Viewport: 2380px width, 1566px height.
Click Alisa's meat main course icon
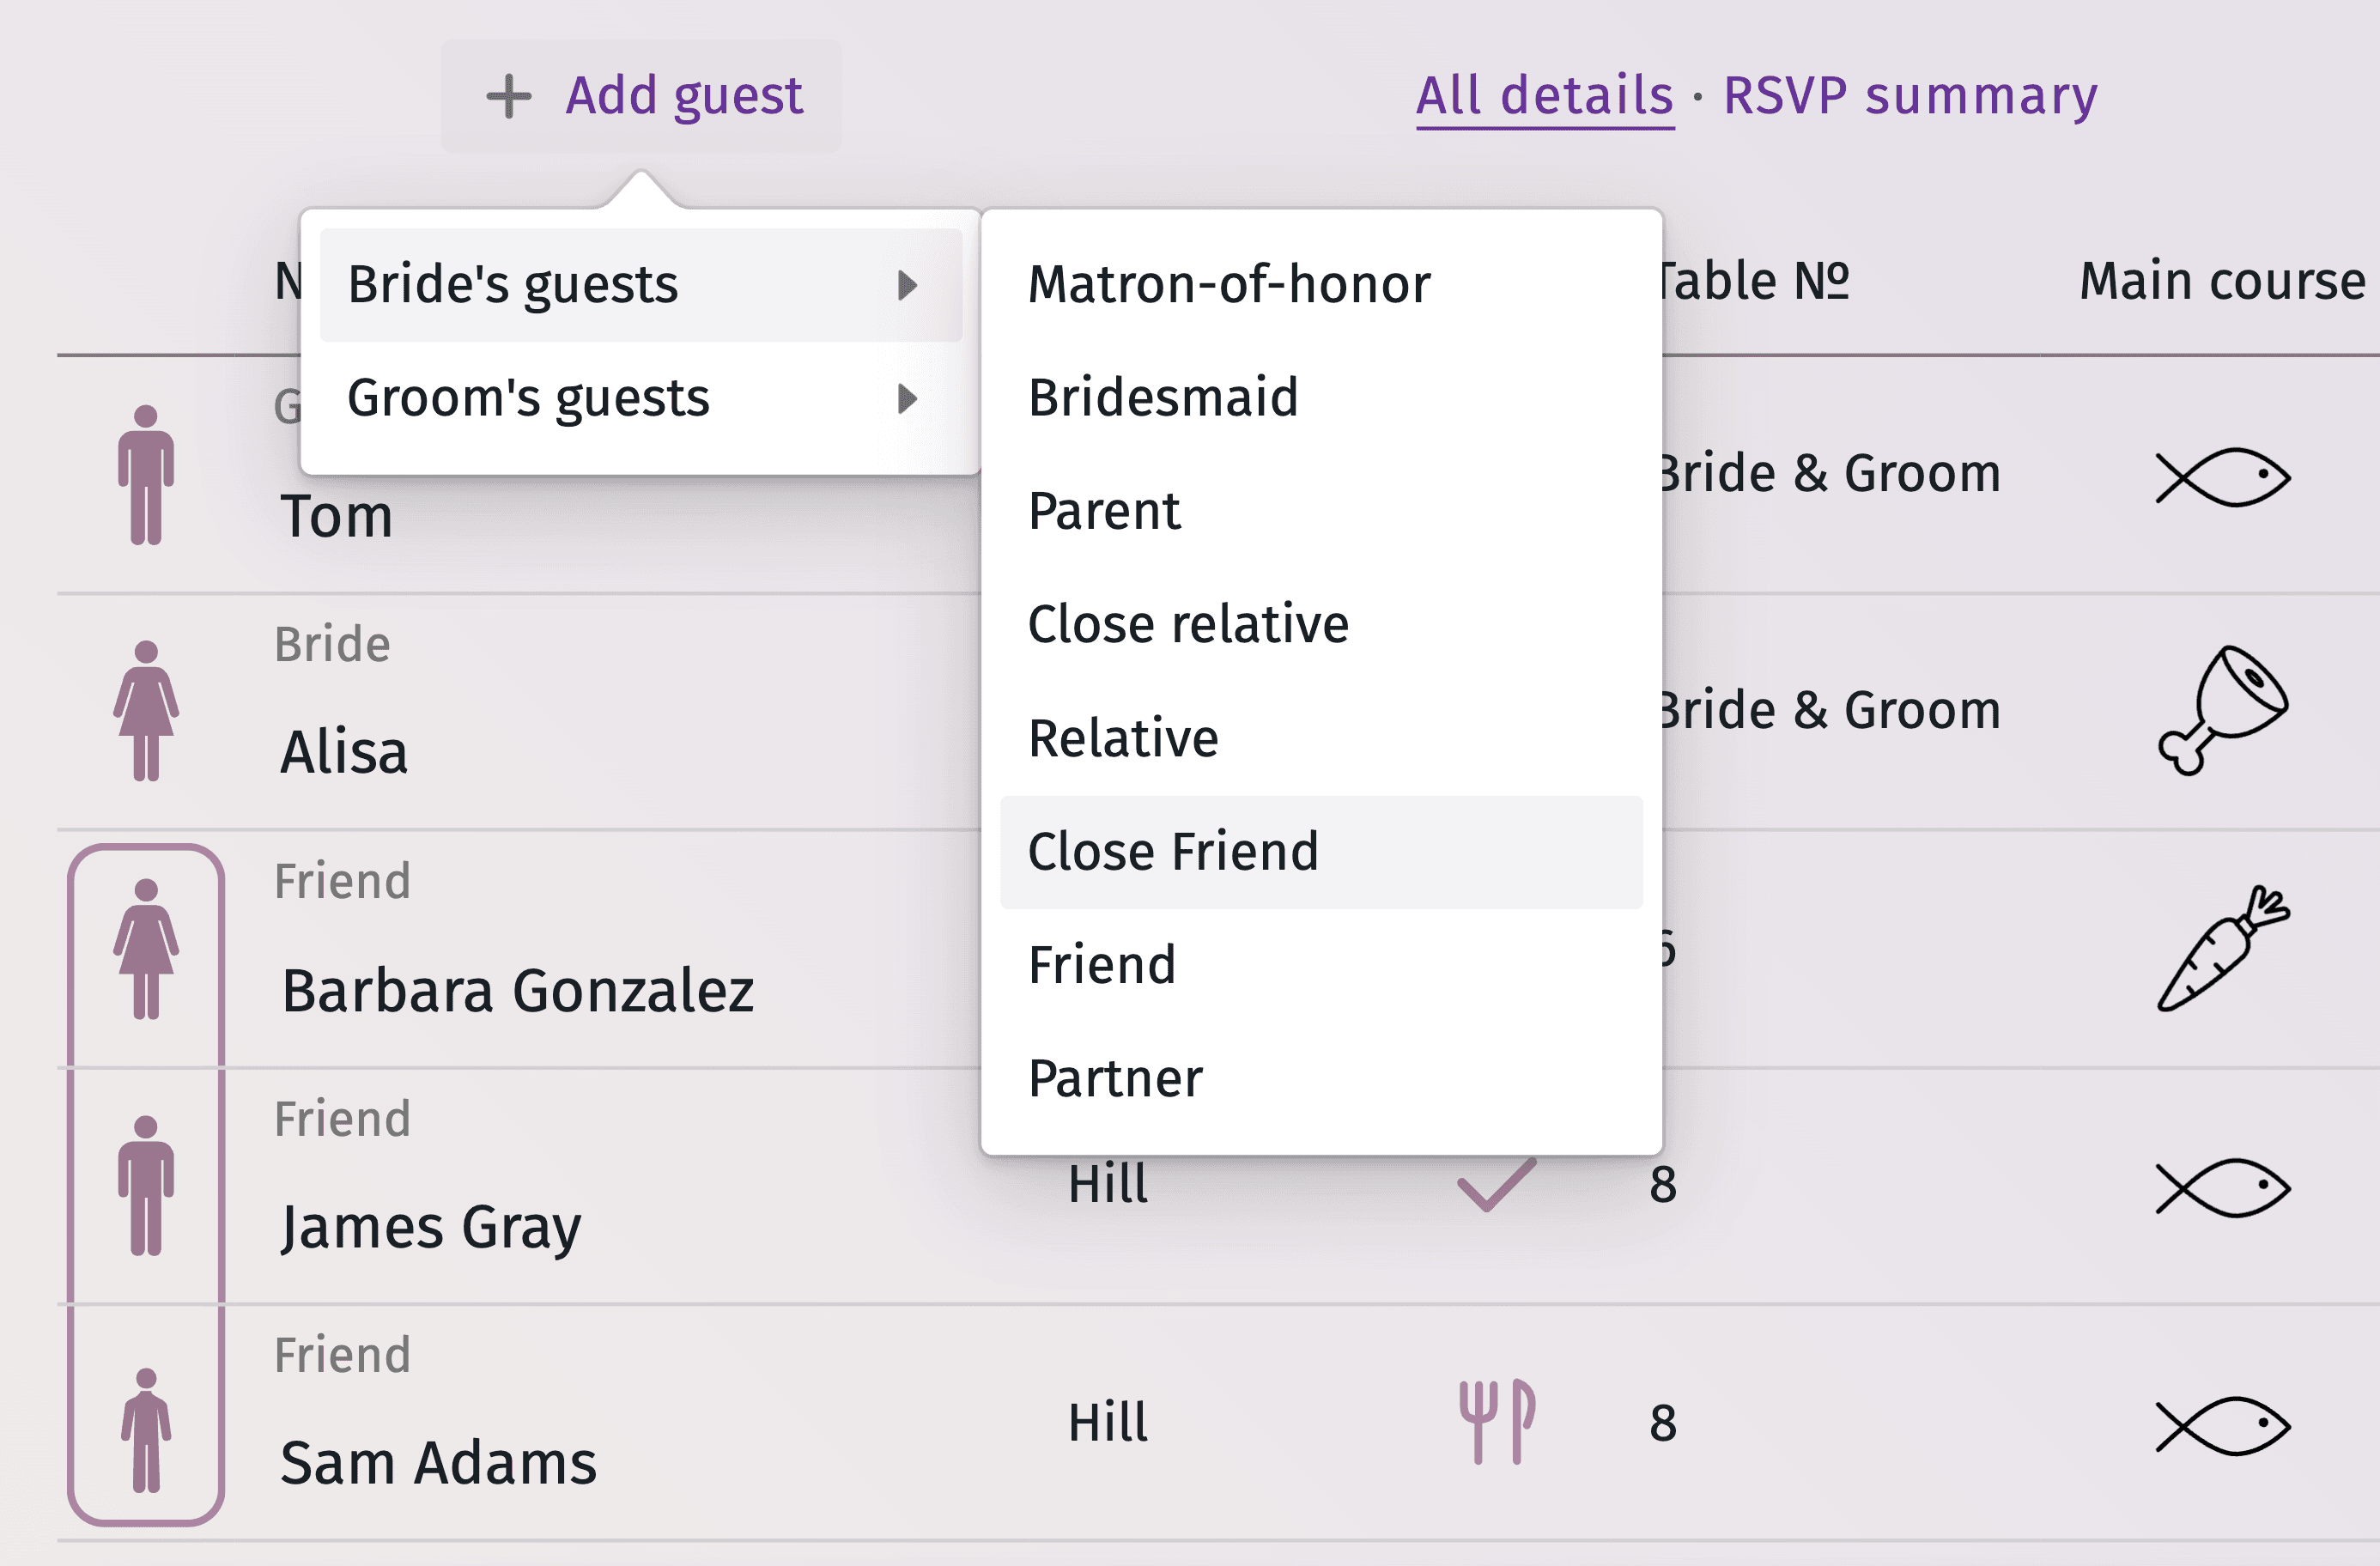tap(2222, 710)
